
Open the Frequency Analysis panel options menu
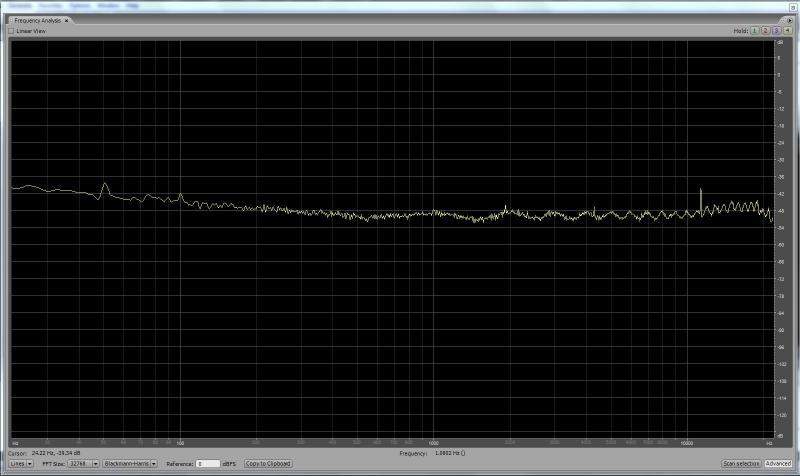pos(788,20)
